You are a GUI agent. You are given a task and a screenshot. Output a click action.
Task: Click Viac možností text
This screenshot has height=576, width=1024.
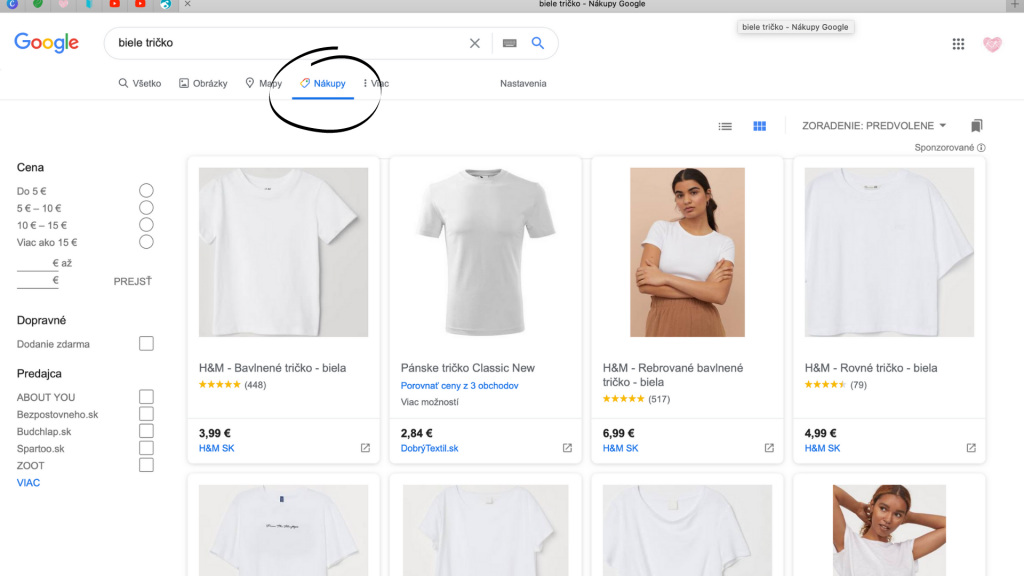pyautogui.click(x=430, y=402)
